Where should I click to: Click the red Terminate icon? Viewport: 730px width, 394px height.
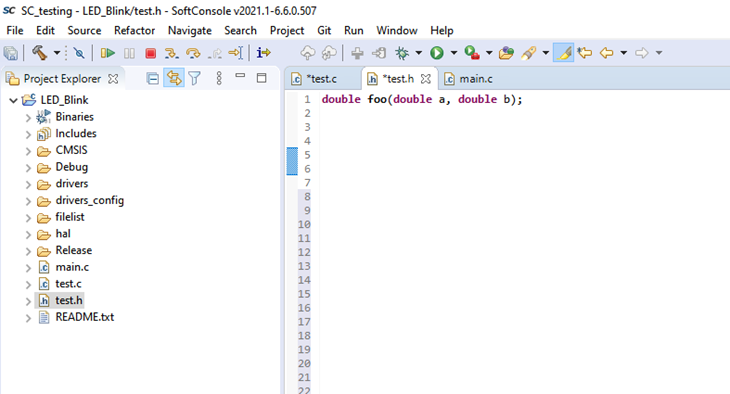150,53
